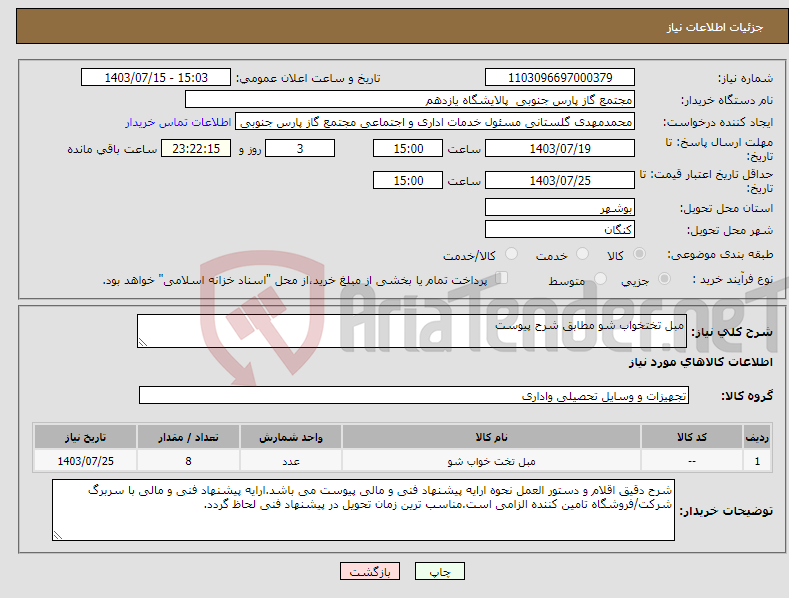Click the طبقه بندی موضوعی label
789x598 pixels.
click(720, 255)
